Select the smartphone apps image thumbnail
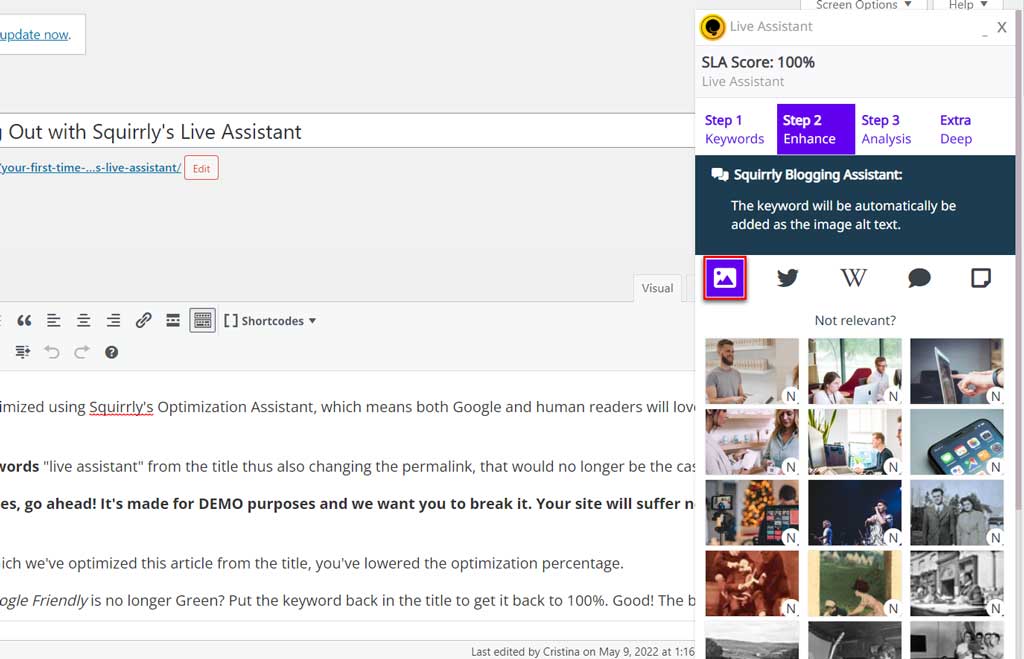The height and width of the screenshot is (659, 1024). click(956, 441)
